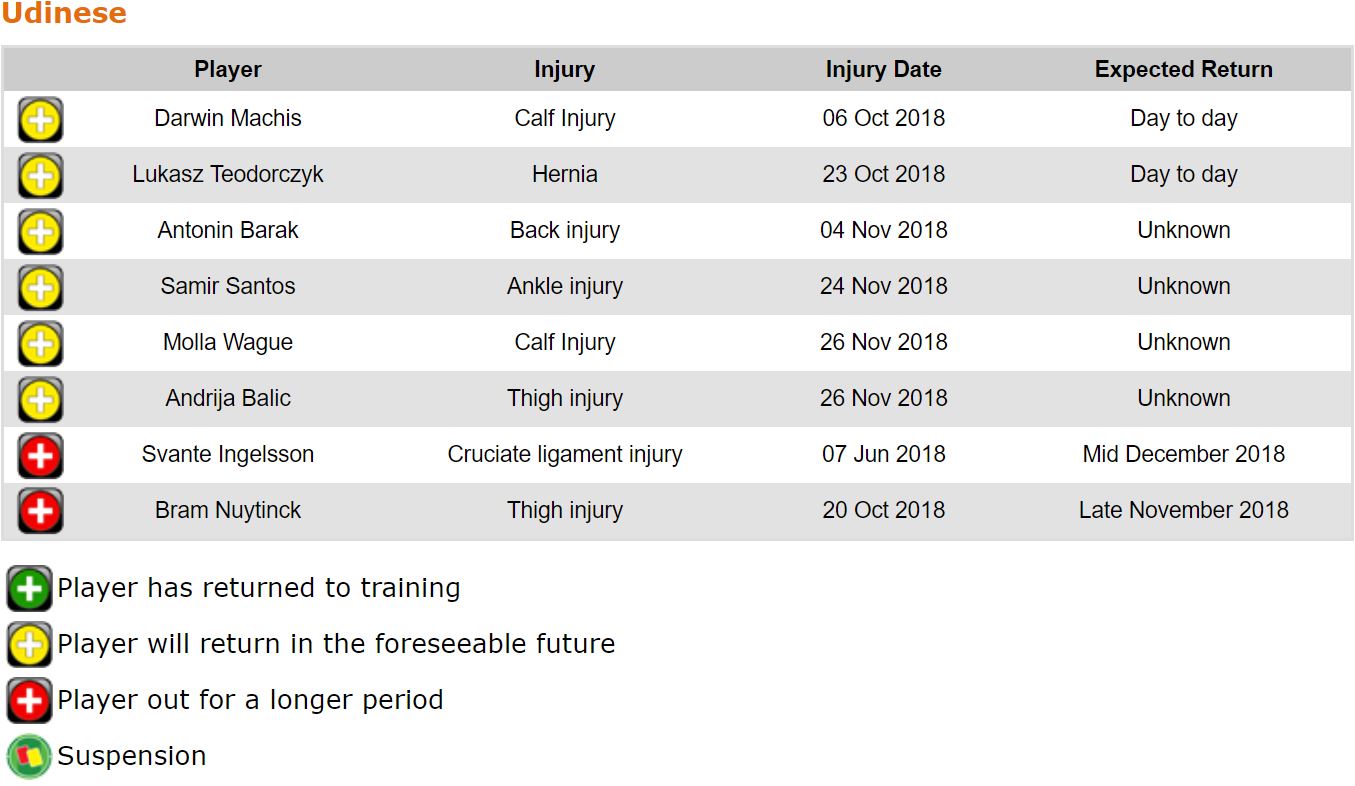Image resolution: width=1355 pixels, height=786 pixels.
Task: Click the Udinese team heading
Action: point(64,14)
